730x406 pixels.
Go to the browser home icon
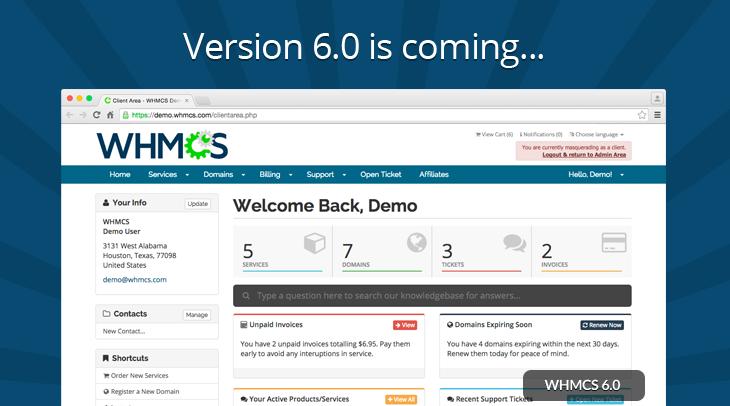[110, 115]
